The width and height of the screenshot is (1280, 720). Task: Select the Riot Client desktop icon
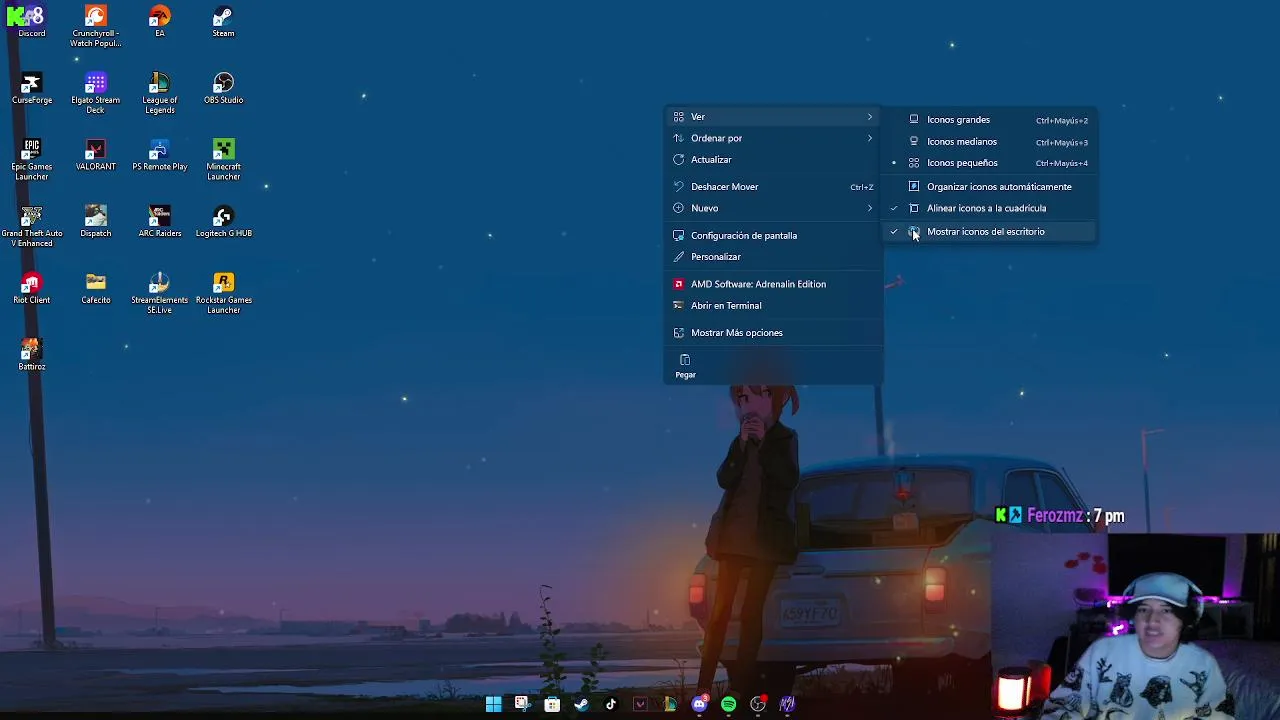31,289
